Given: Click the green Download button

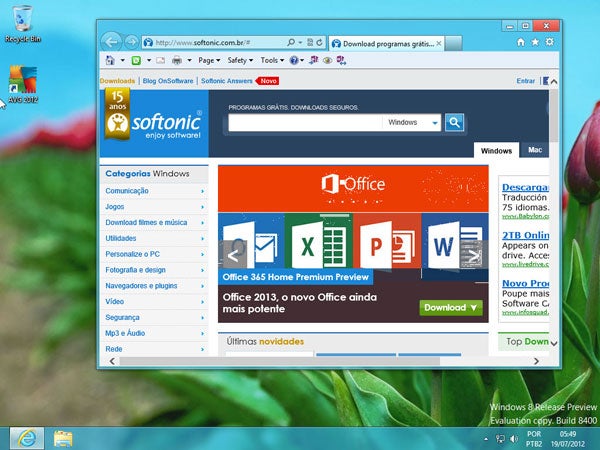Looking at the screenshot, I should click(451, 307).
